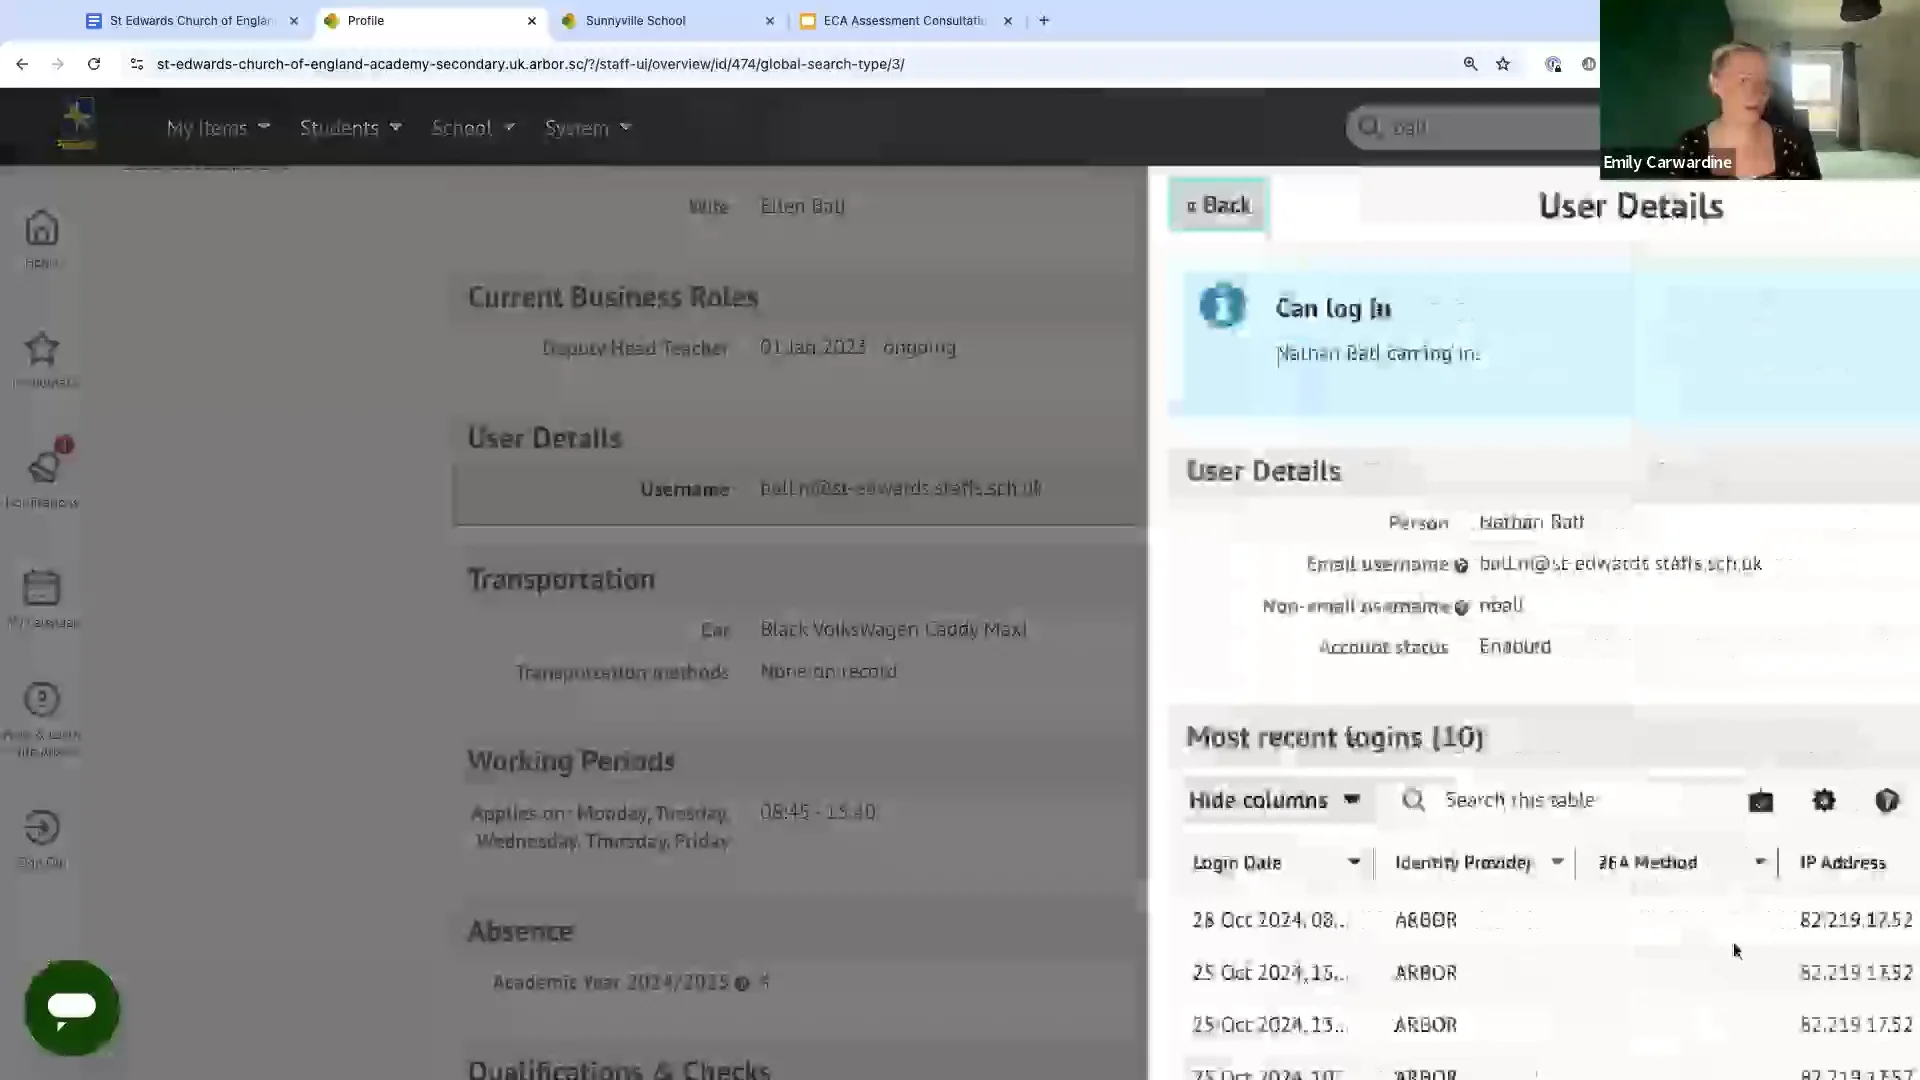Toggle the Identity Provider column sort arrow
Screen dimensions: 1920x1080
tap(1557, 862)
